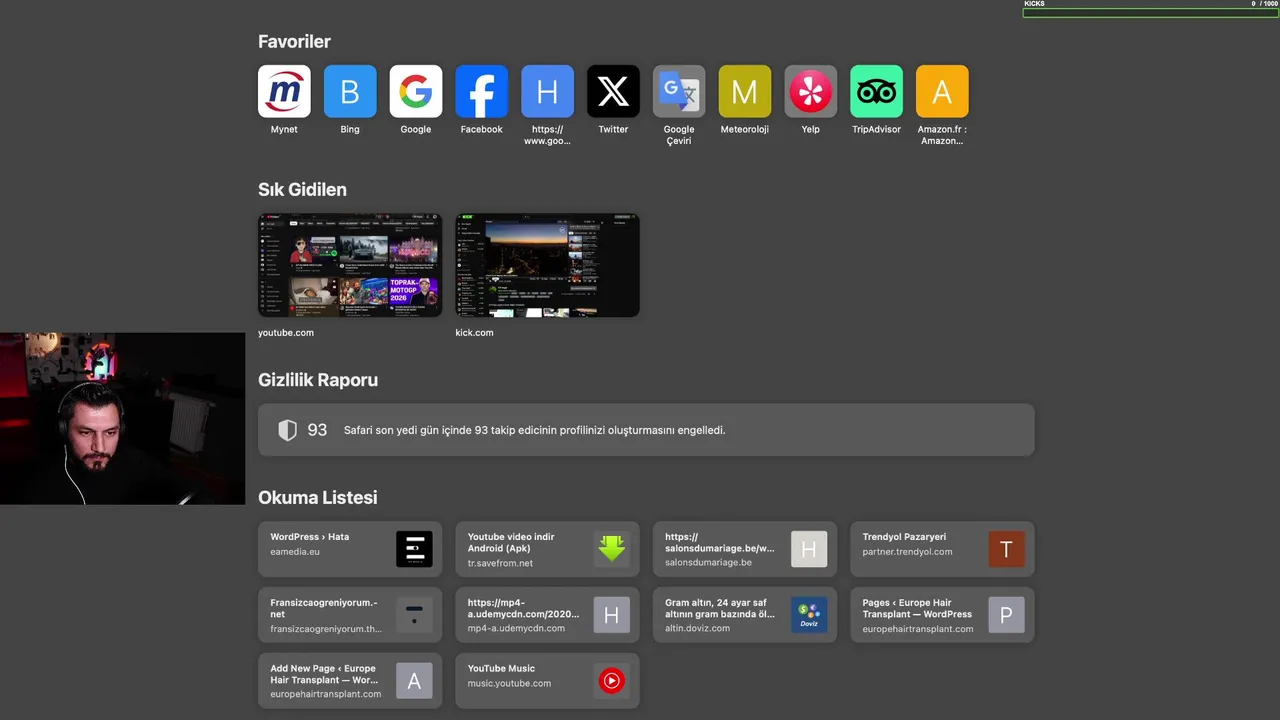The width and height of the screenshot is (1280, 720).
Task: Click the H icon of salonsdumariage.be
Action: pos(809,549)
